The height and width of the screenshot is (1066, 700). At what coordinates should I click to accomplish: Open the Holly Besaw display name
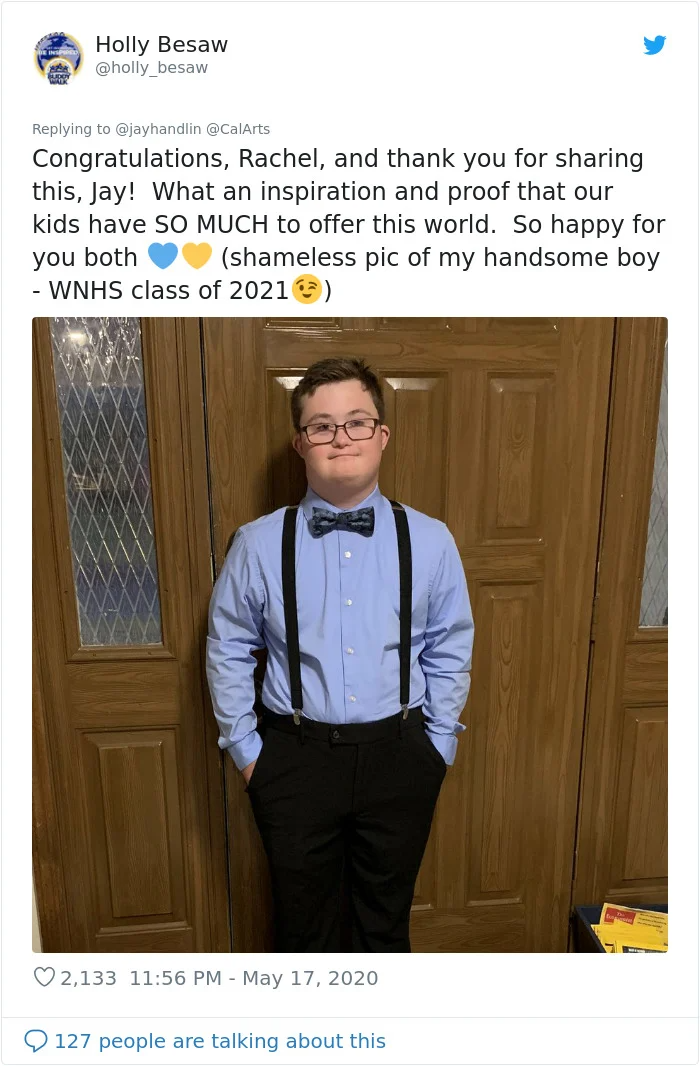pyautogui.click(x=162, y=44)
